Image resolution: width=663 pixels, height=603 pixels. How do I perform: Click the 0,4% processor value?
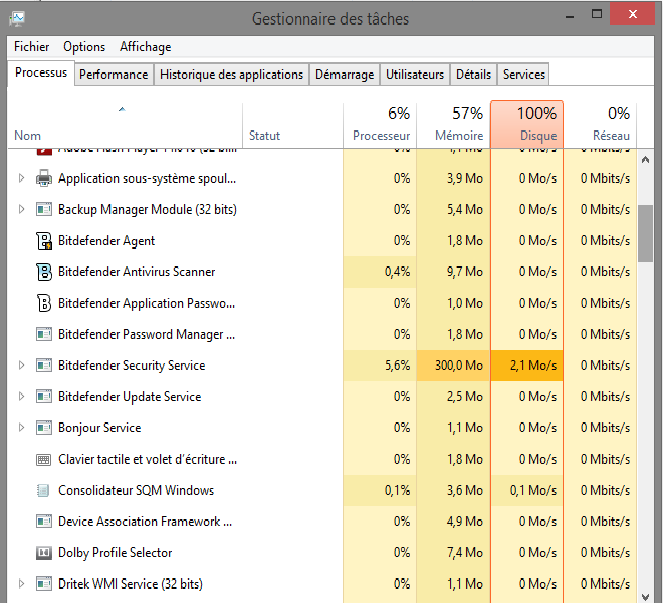397,271
